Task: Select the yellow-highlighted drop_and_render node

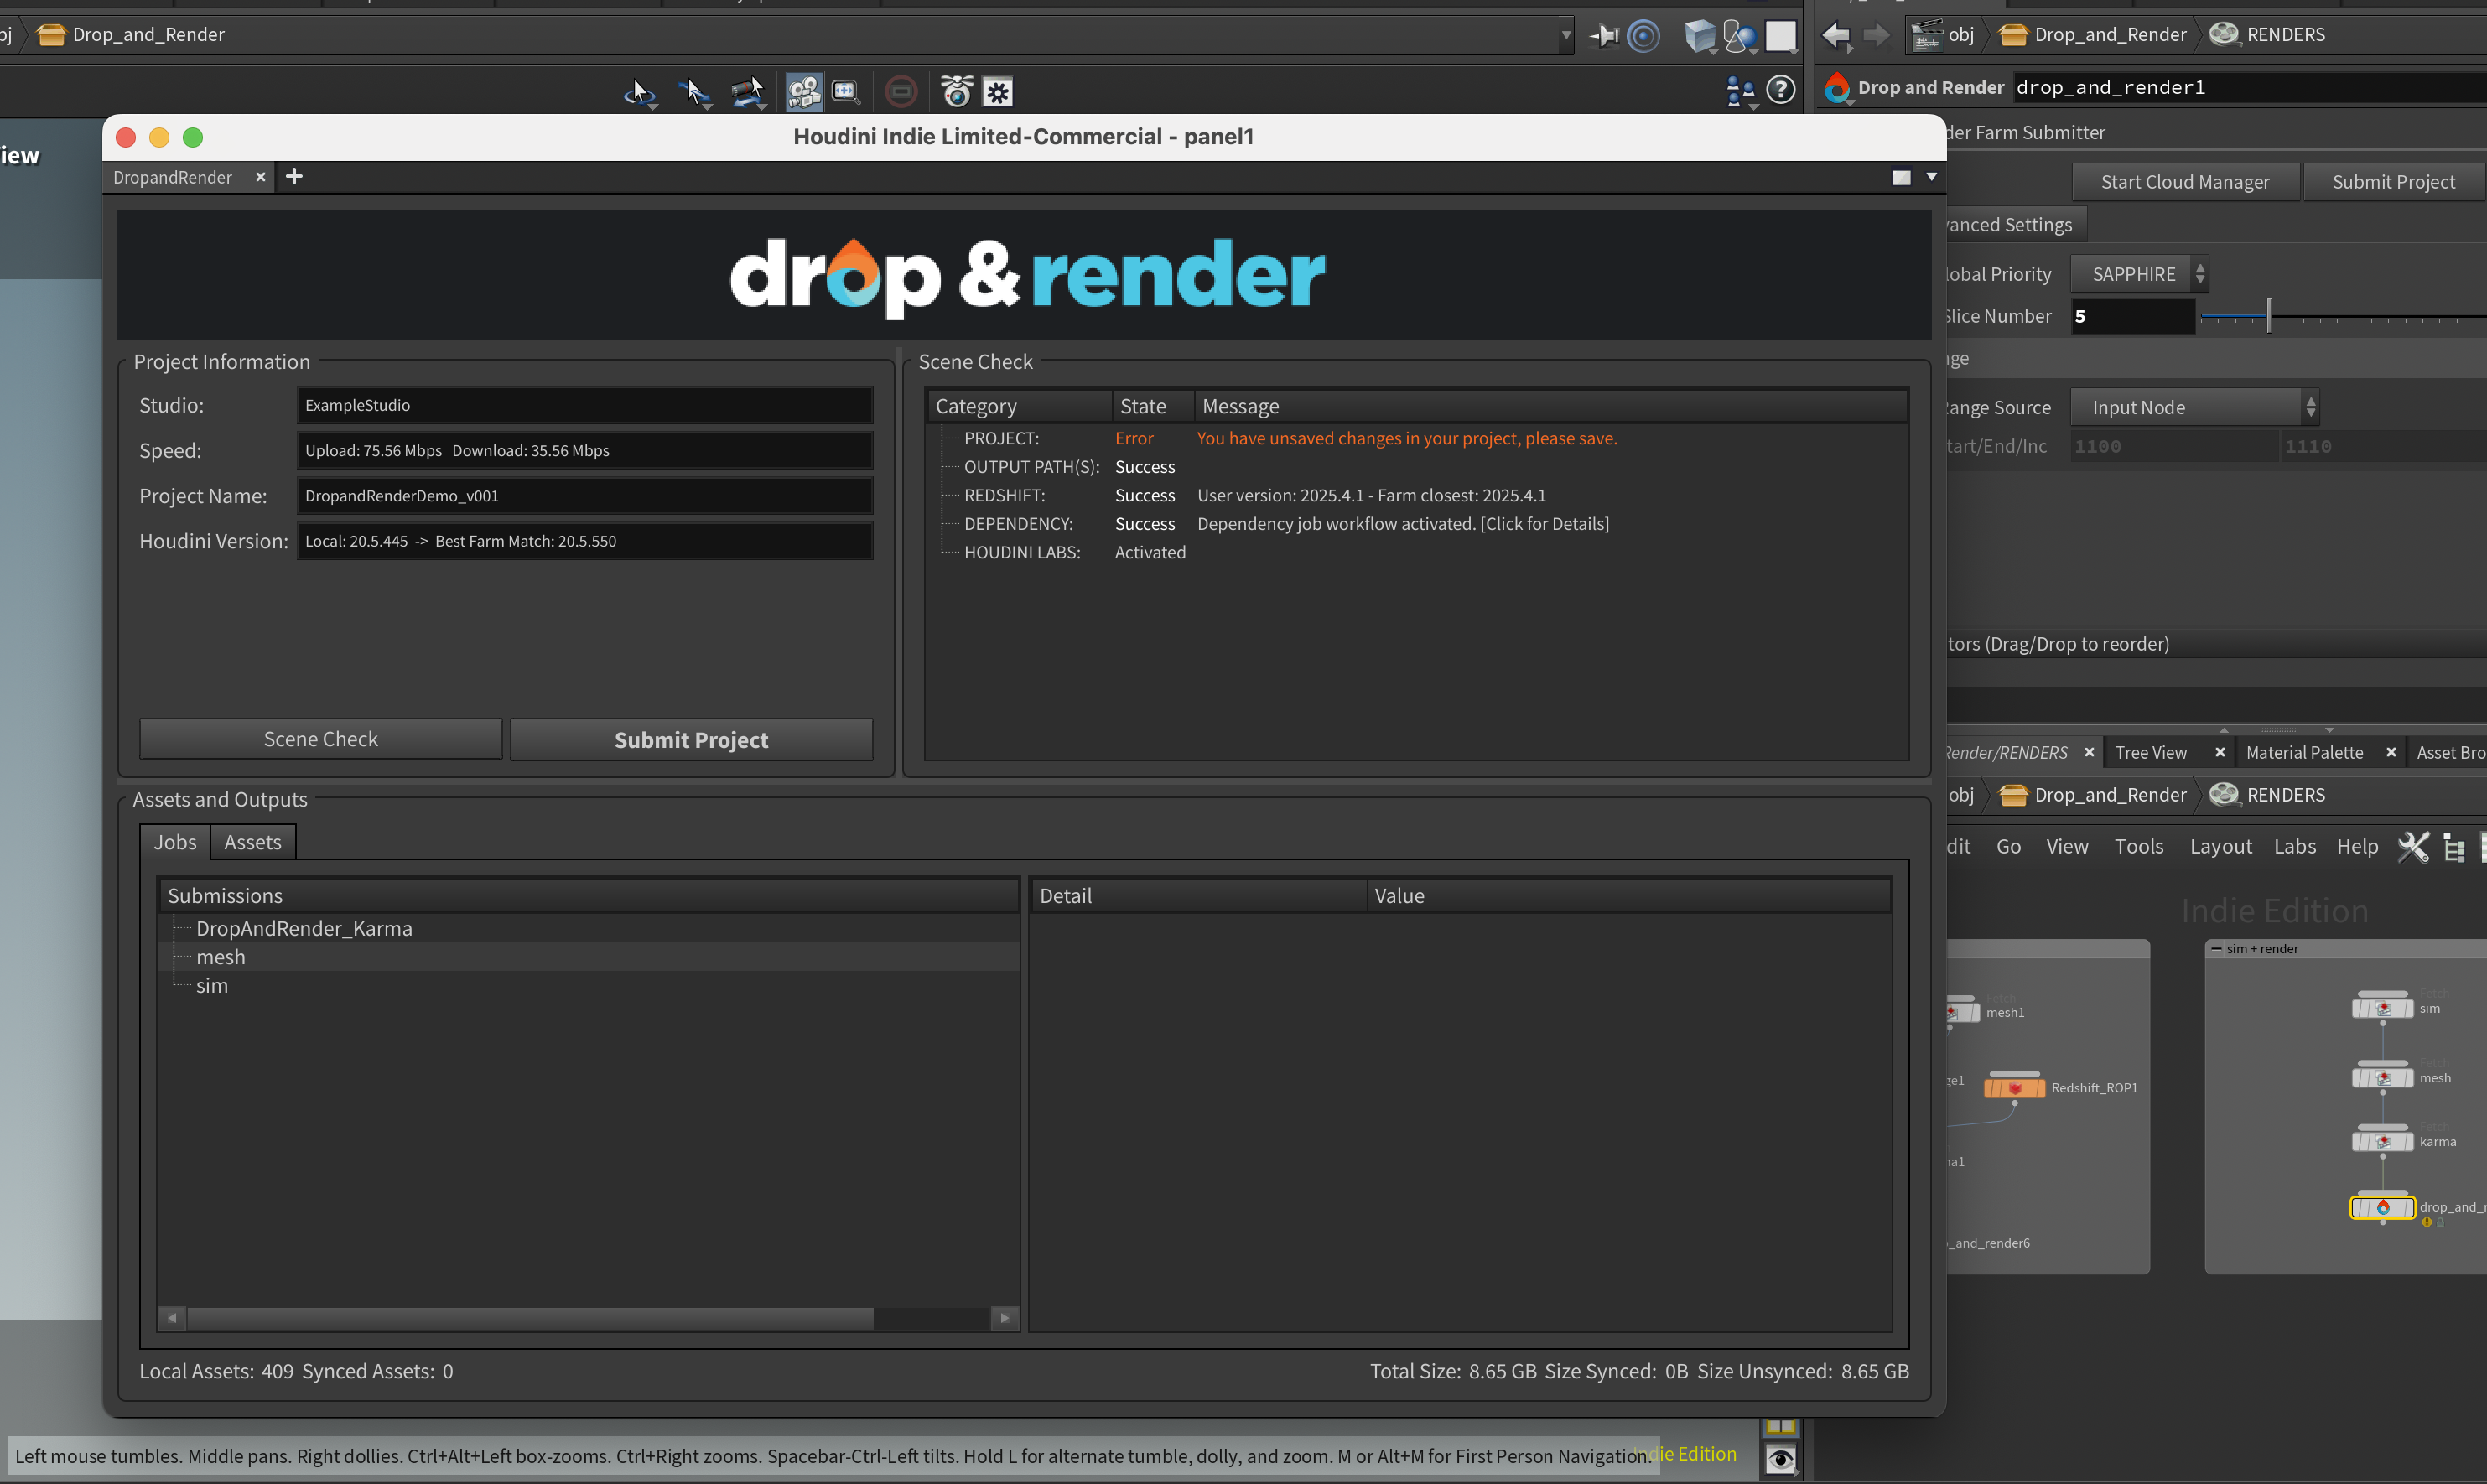Action: click(2382, 1207)
